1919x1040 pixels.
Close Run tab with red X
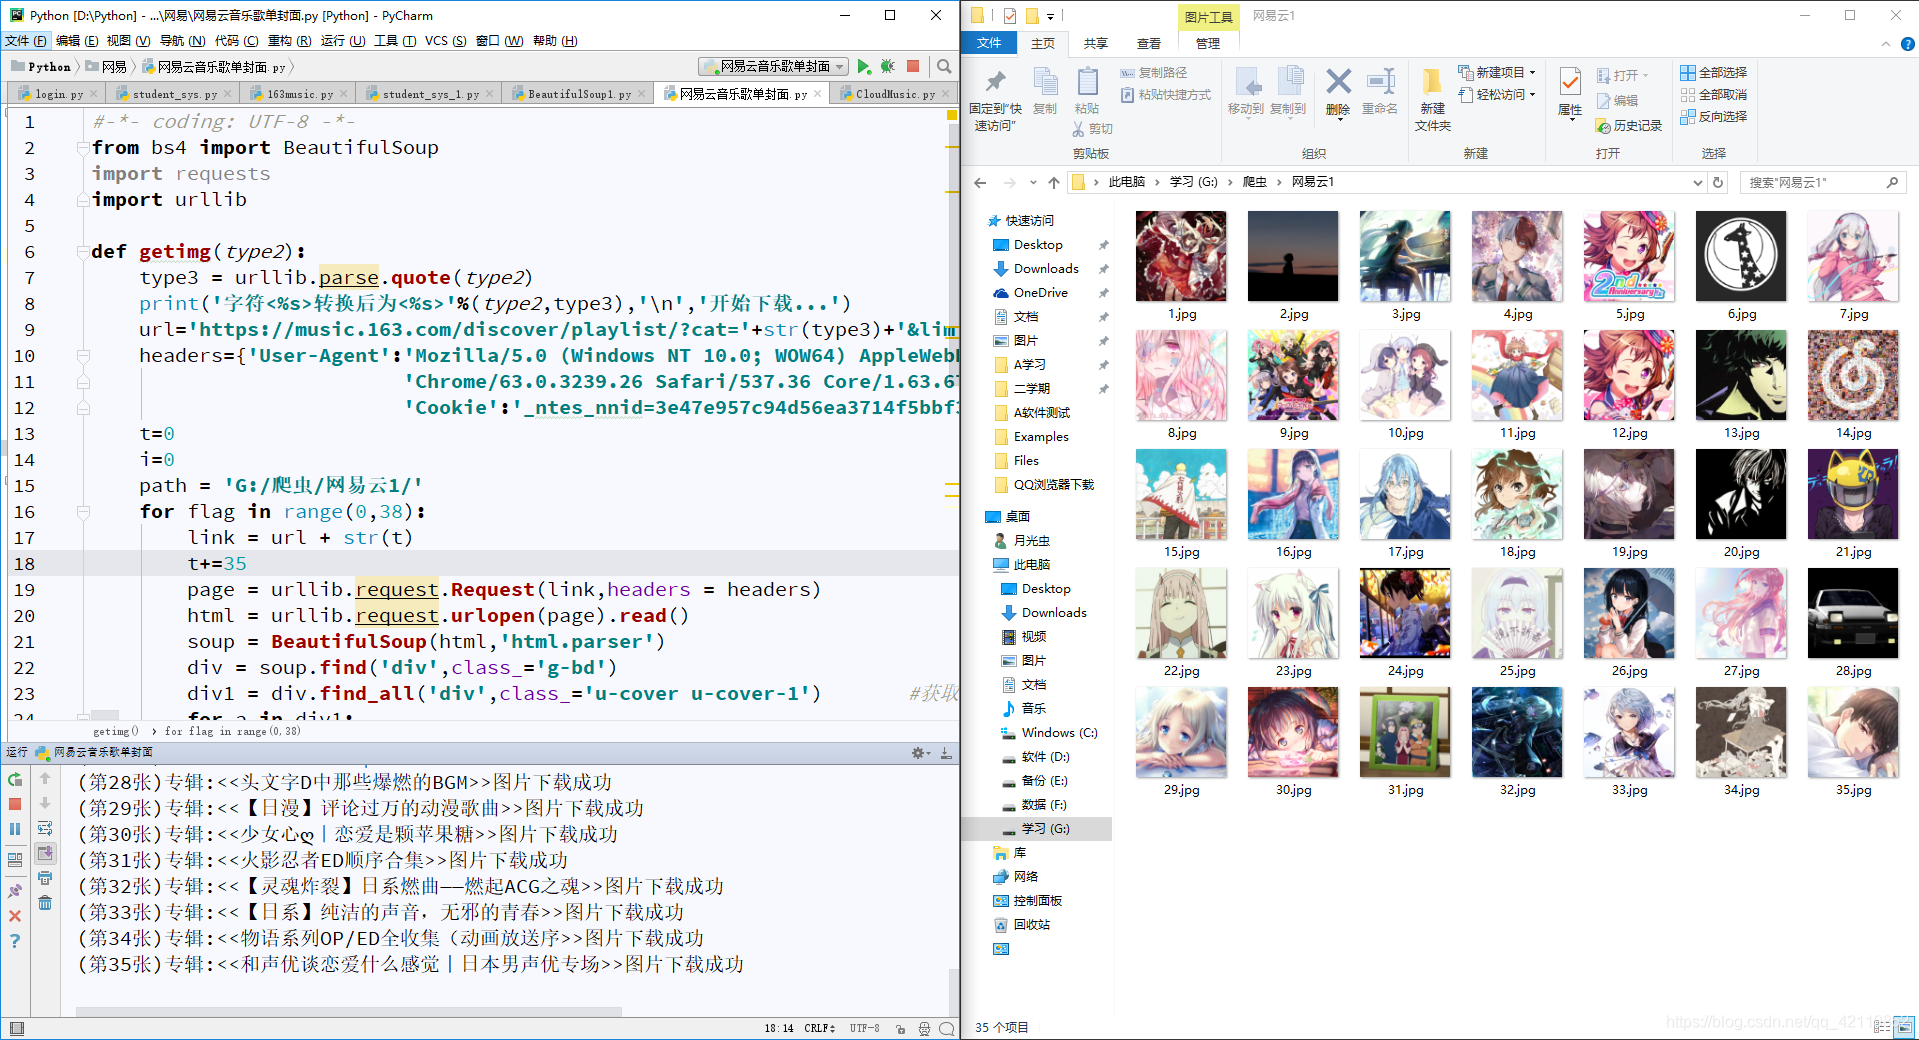[15, 915]
